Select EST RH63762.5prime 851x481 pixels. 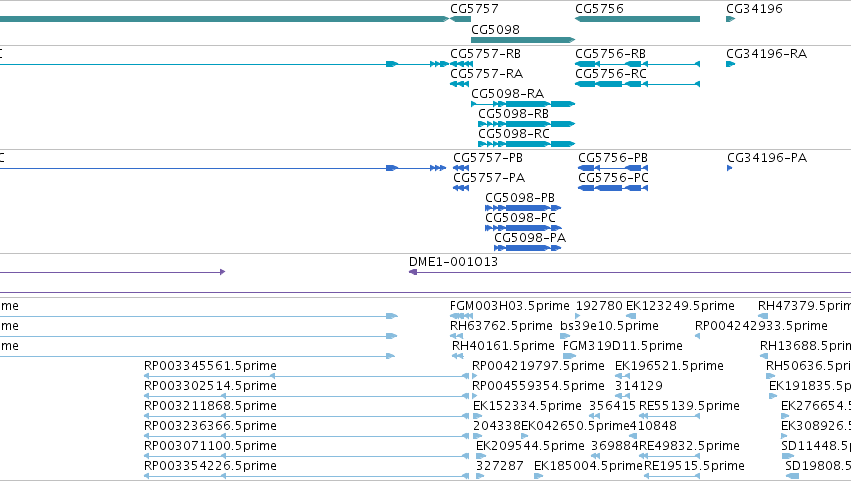tap(501, 326)
